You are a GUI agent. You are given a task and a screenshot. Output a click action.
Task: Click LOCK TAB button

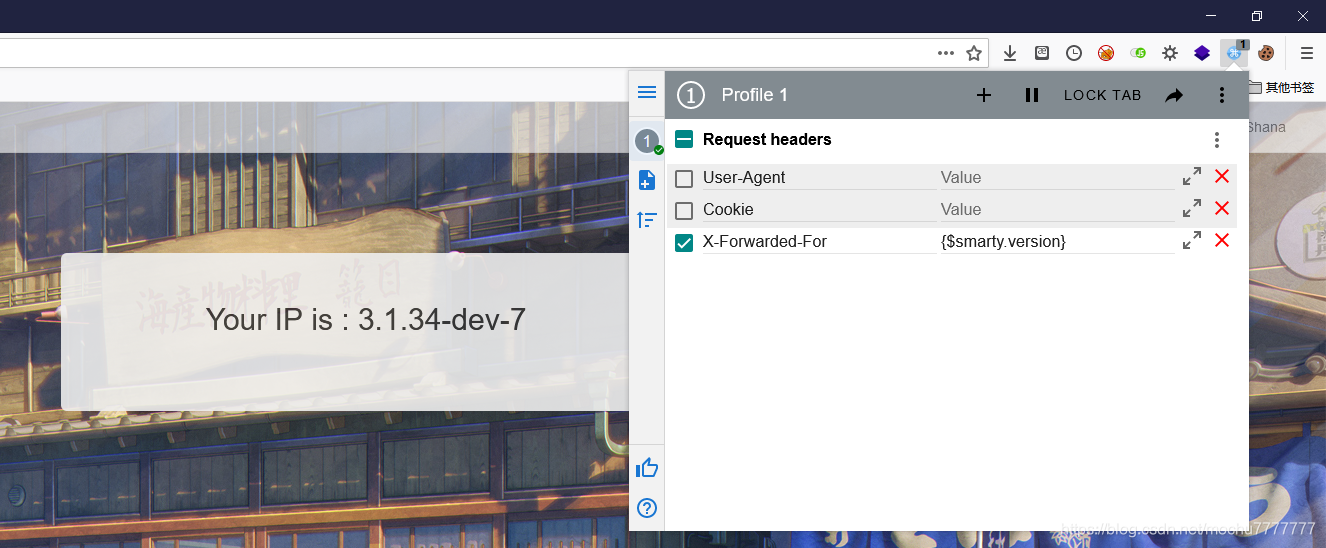click(x=1102, y=95)
